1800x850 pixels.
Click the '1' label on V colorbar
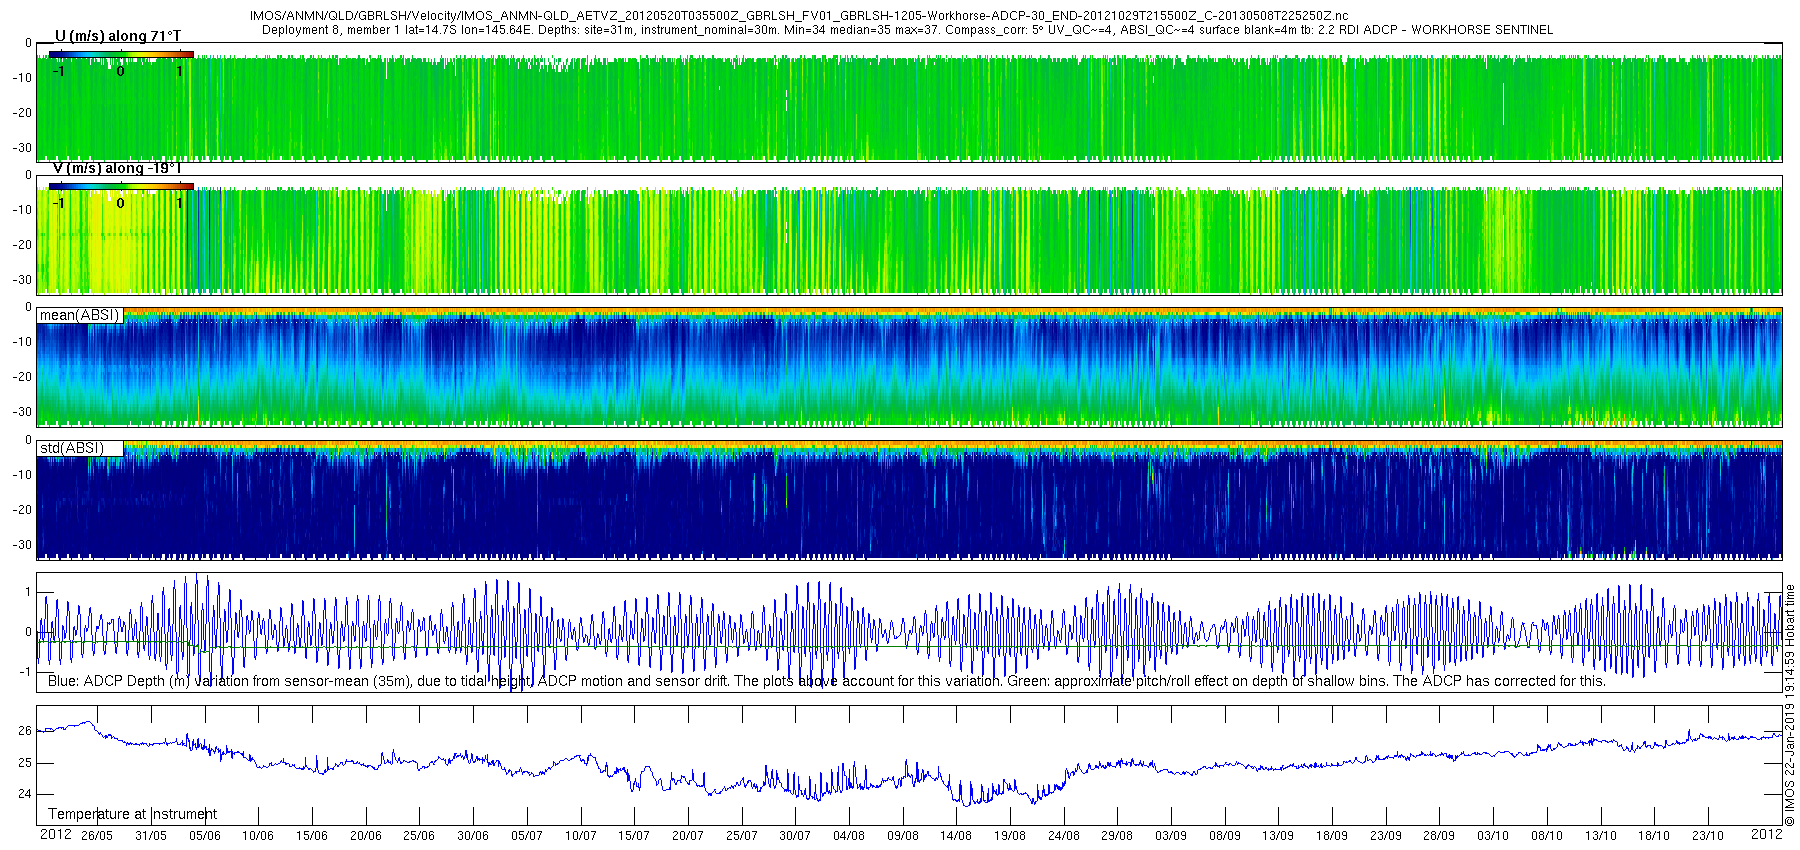(180, 203)
